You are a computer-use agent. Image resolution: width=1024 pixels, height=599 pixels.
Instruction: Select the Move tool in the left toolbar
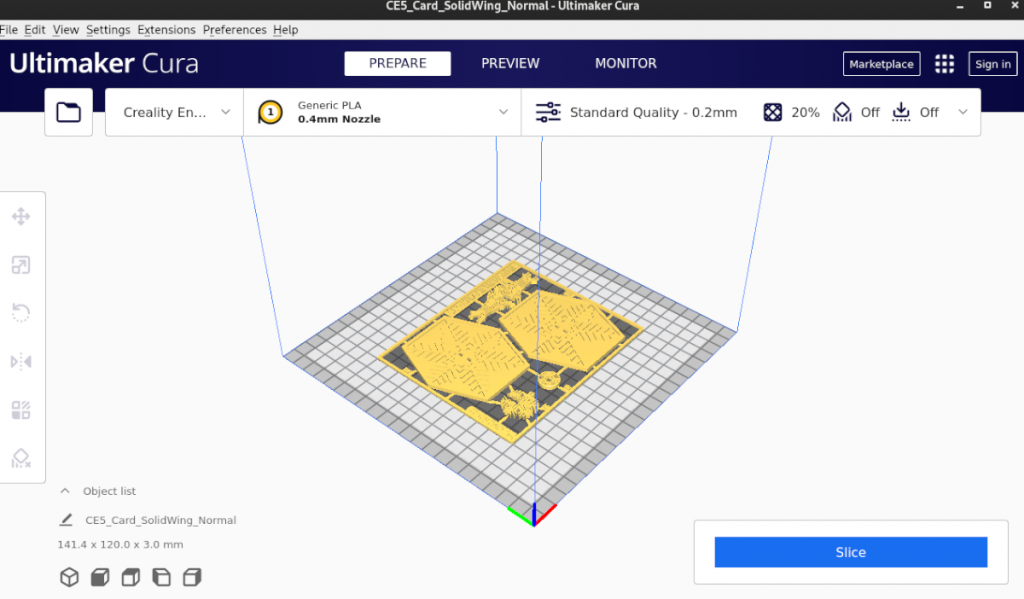(22, 215)
